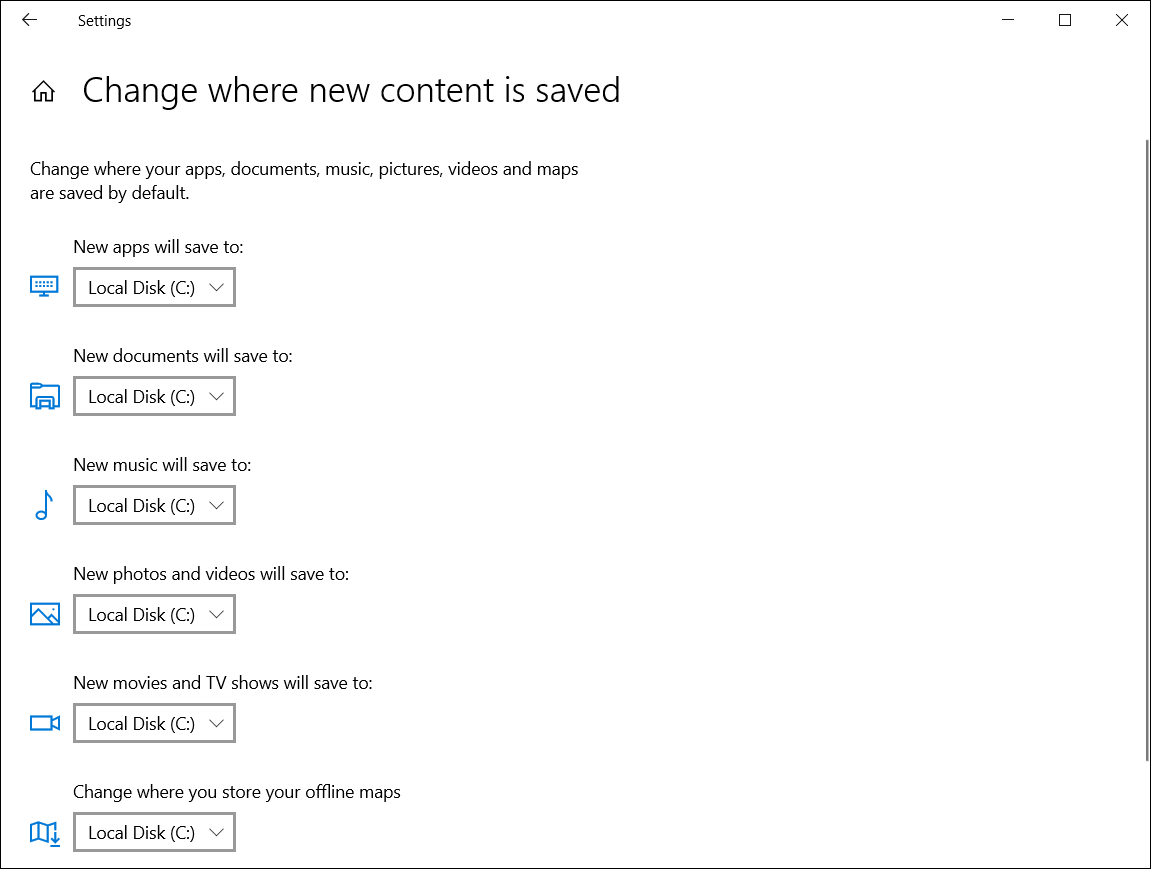Screen dimensions: 1151x869
Task: Click the music note icon
Action: [43, 506]
